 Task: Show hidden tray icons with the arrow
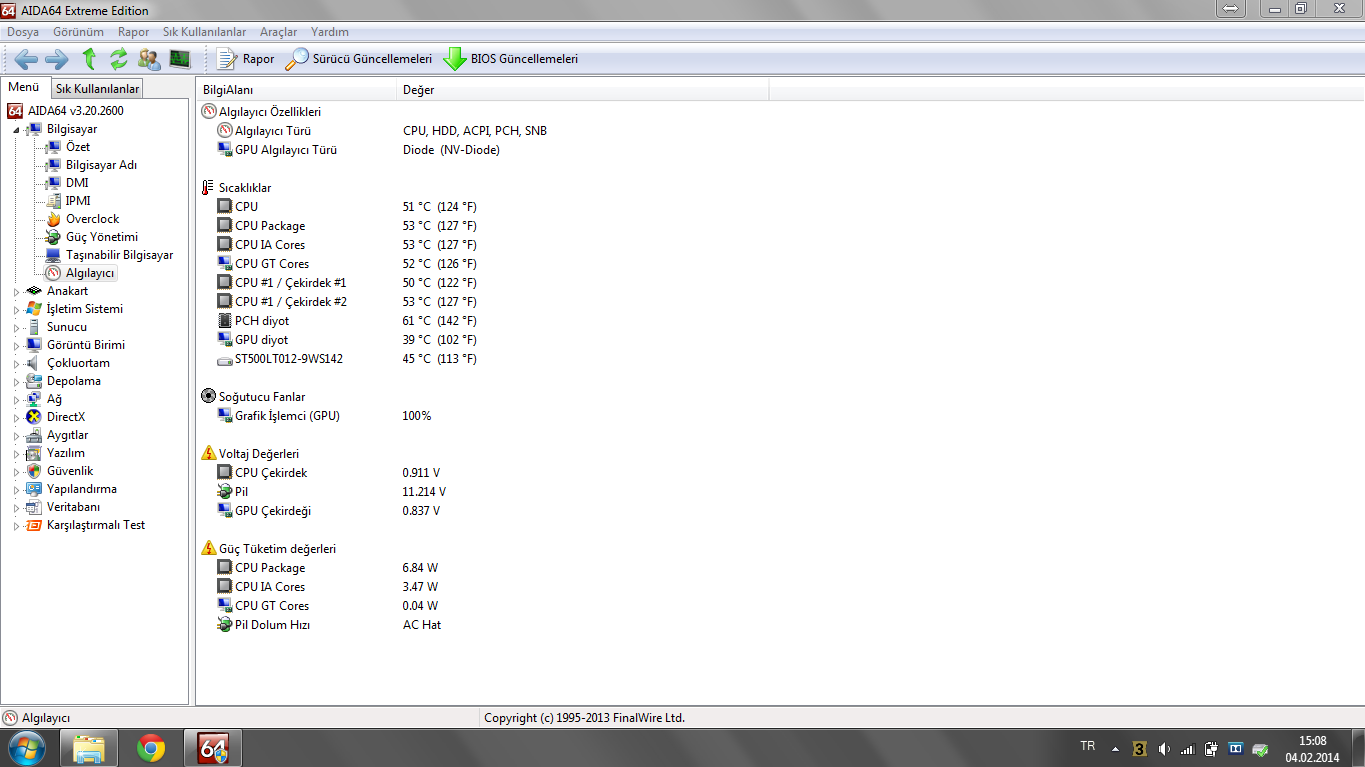(x=1115, y=748)
